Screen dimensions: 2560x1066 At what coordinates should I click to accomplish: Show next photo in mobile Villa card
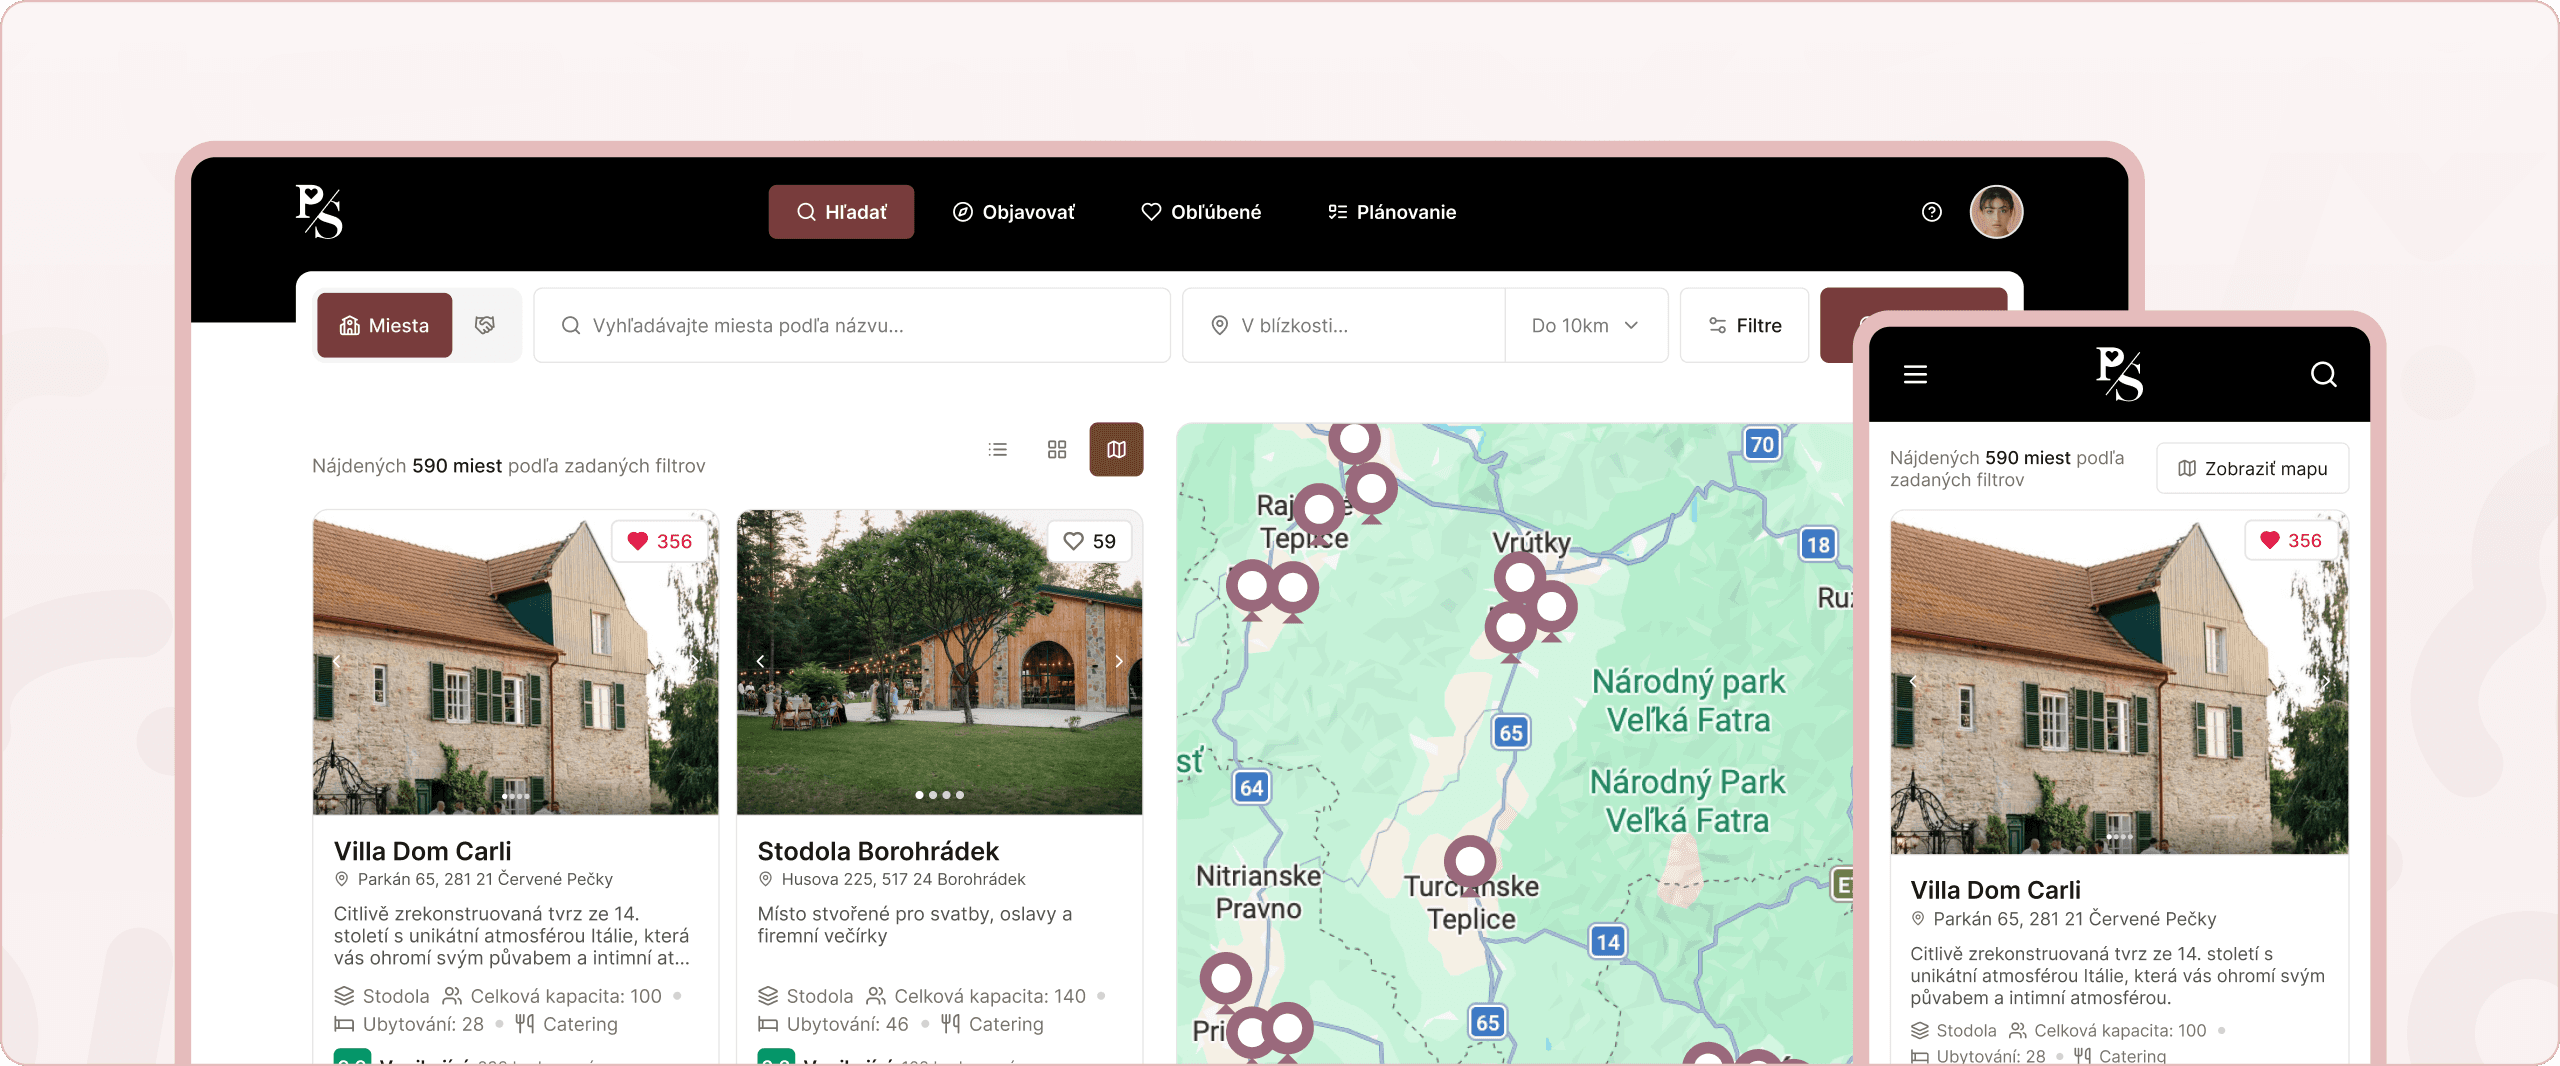coord(2326,681)
